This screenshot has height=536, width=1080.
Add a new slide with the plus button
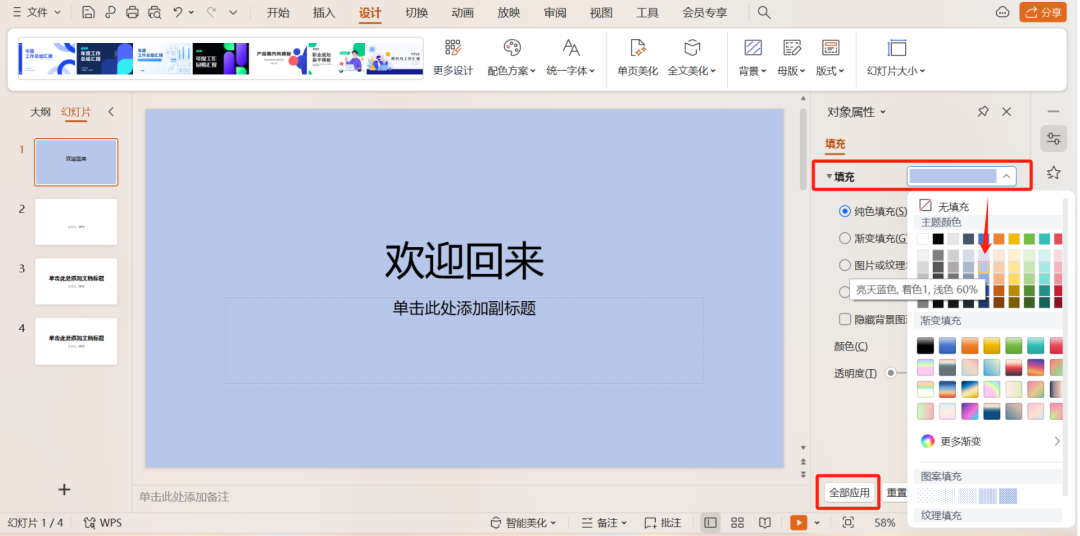(64, 490)
